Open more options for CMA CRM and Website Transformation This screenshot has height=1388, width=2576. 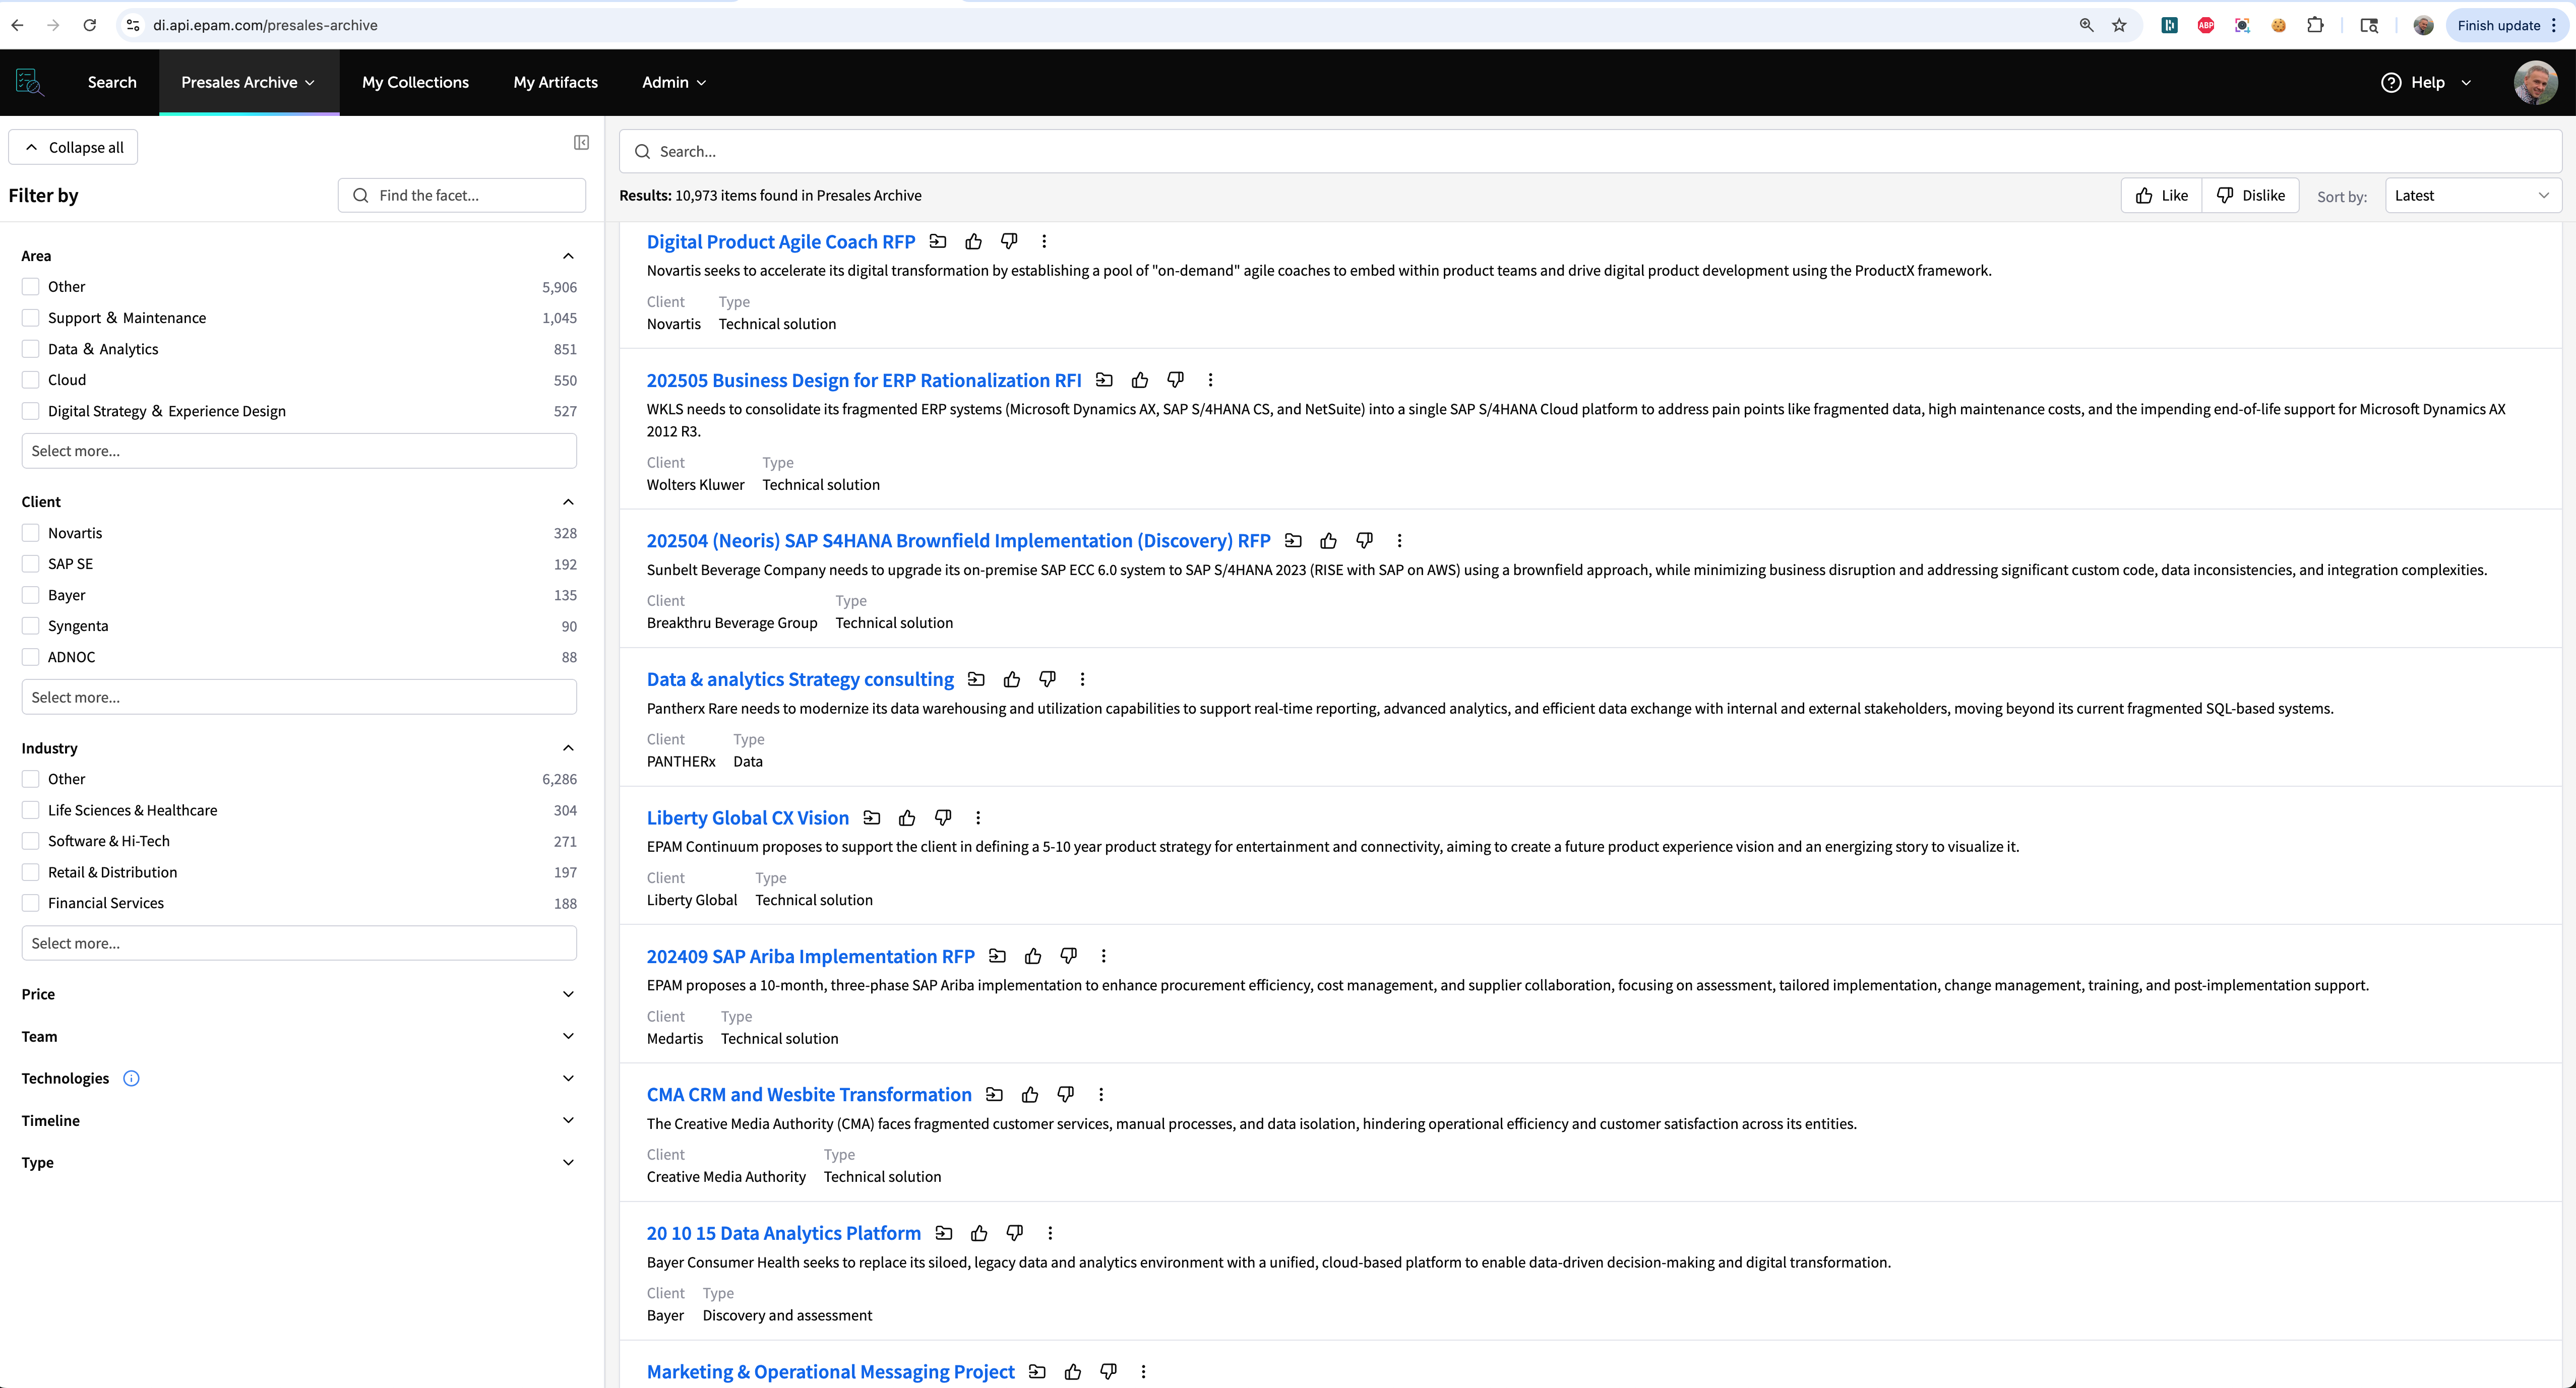click(1101, 1095)
